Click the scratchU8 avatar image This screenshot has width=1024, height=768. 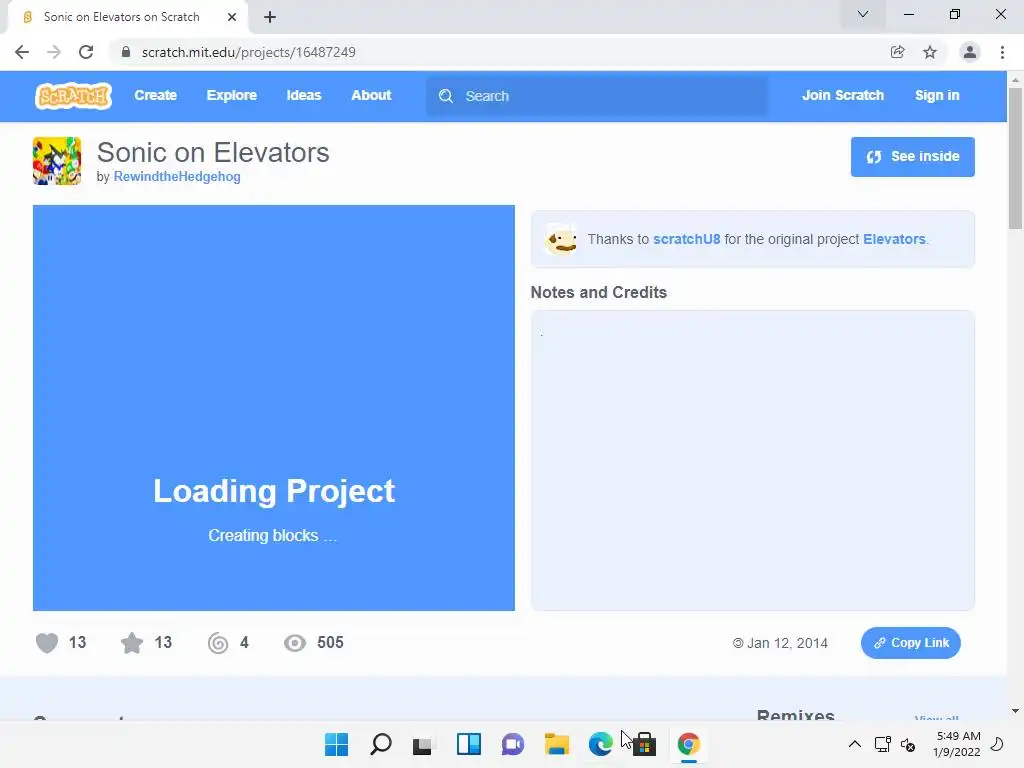coord(560,239)
